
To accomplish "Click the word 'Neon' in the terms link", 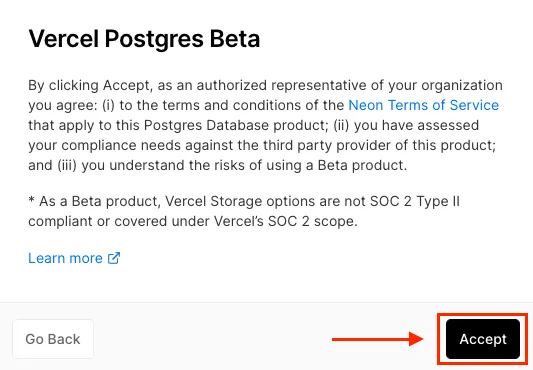I will (x=366, y=105).
